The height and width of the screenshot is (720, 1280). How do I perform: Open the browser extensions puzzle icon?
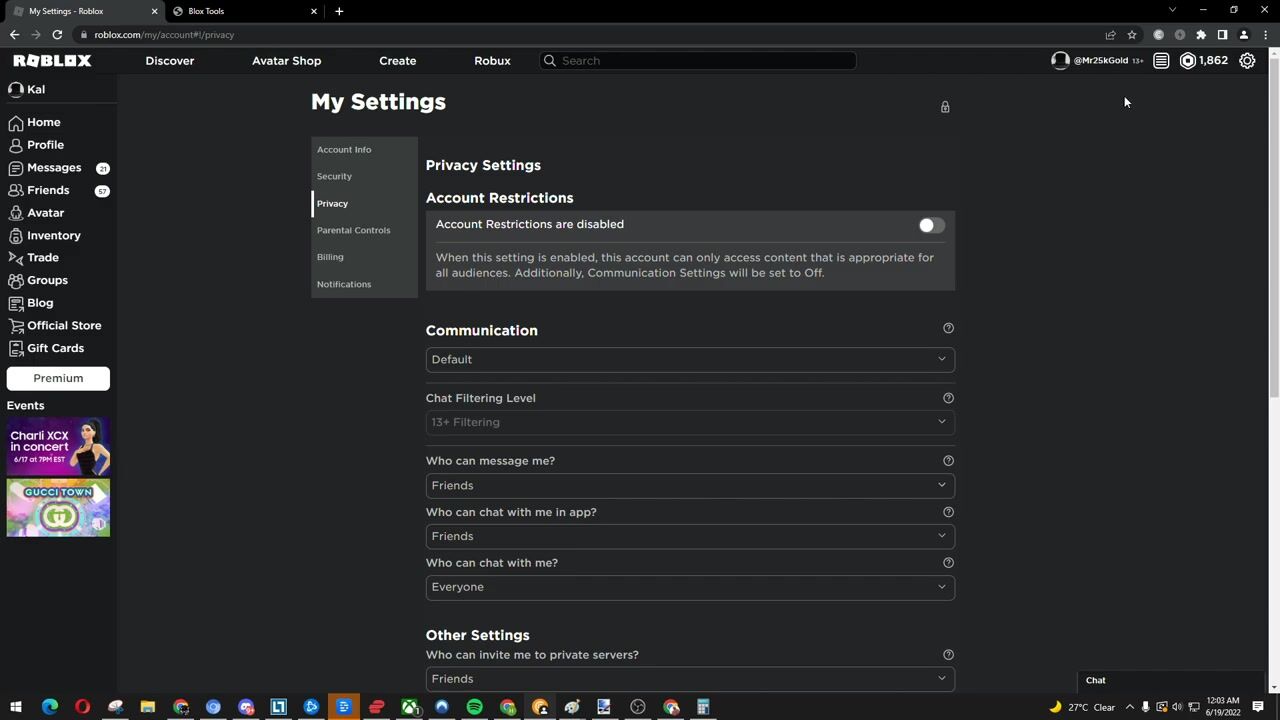click(x=1201, y=35)
